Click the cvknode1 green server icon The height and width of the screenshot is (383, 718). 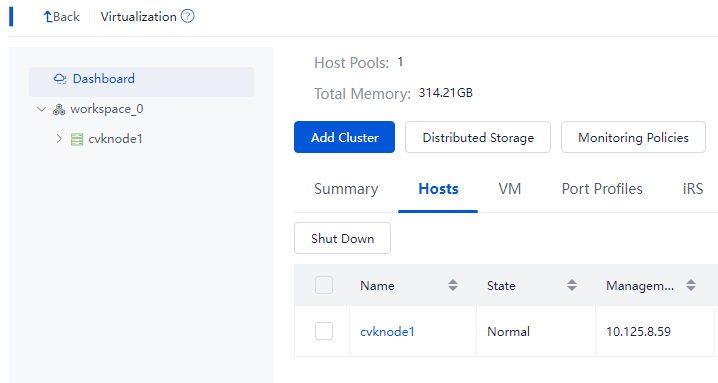point(77,139)
